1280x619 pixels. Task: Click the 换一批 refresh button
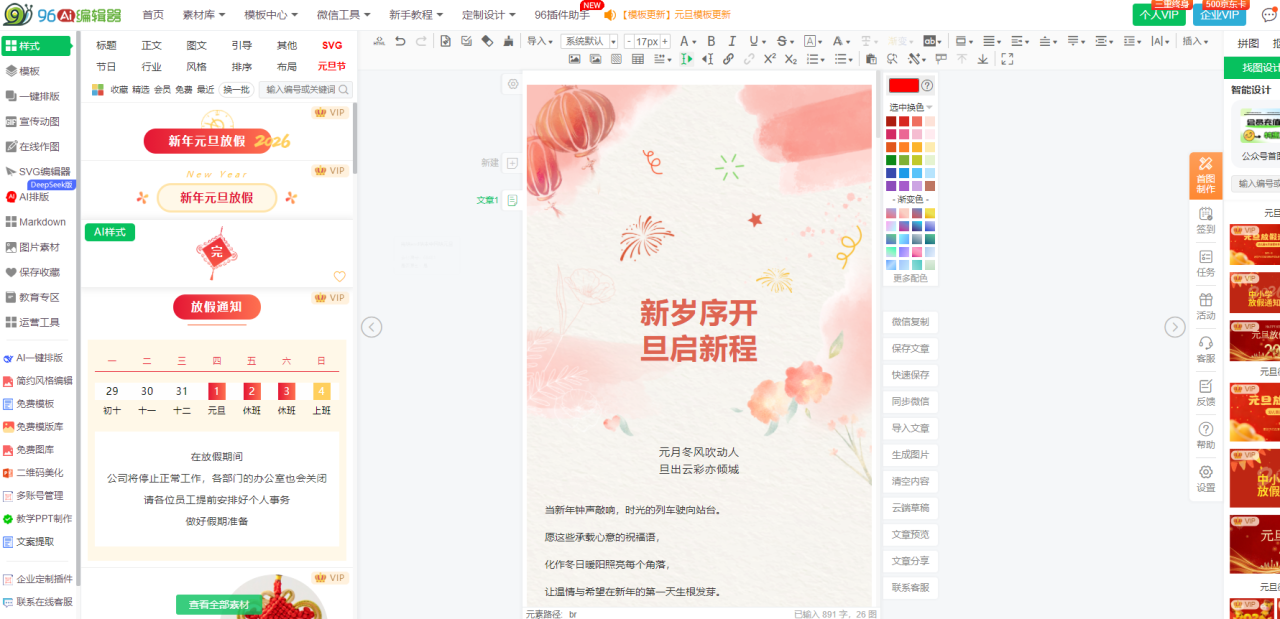click(236, 89)
